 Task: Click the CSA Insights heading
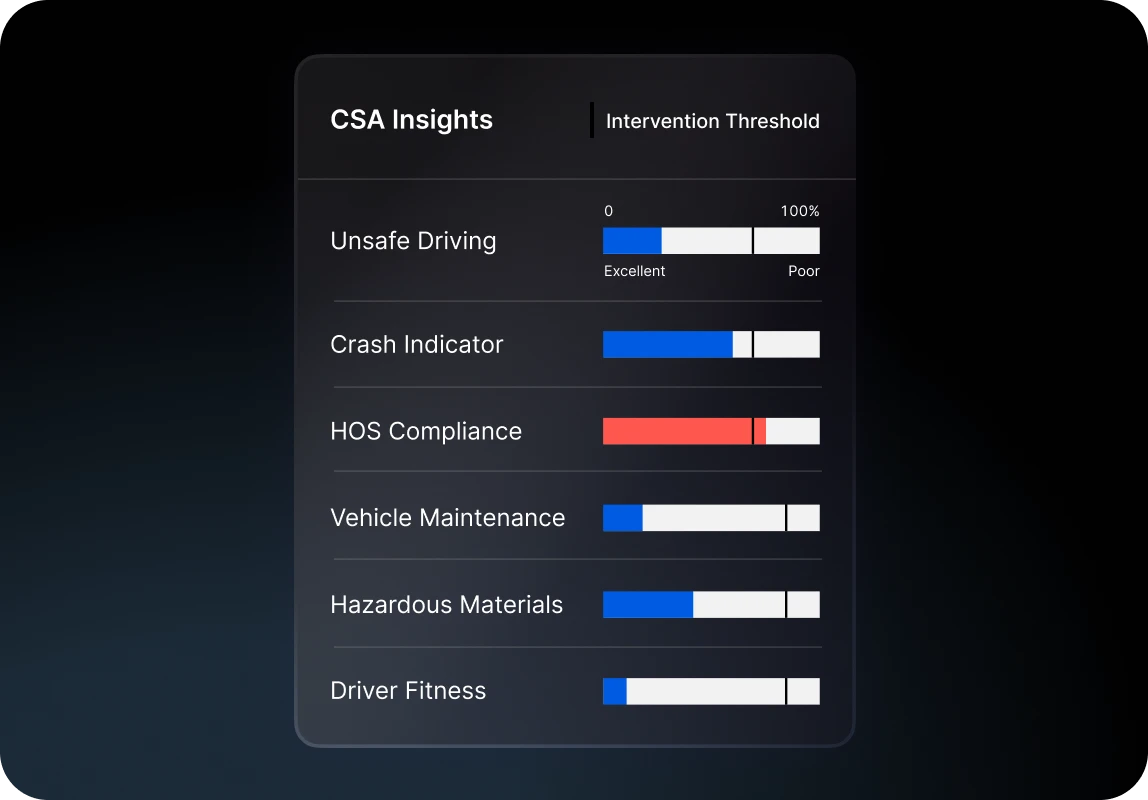pos(411,119)
